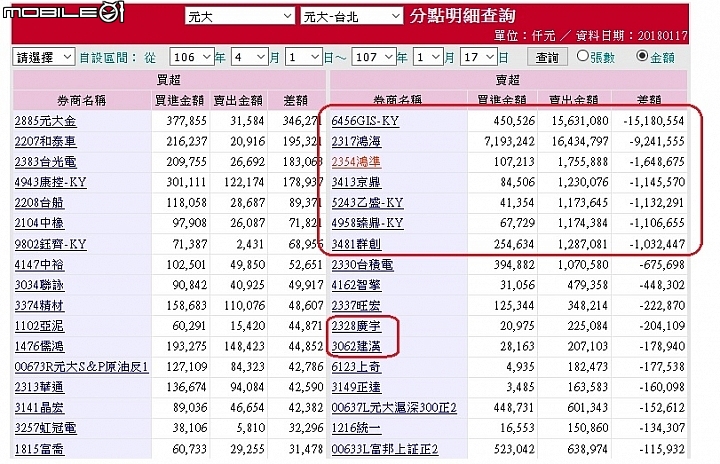Open the 4958臻鼎-KY stock link
This screenshot has height=464, width=720.
pyautogui.click(x=368, y=223)
